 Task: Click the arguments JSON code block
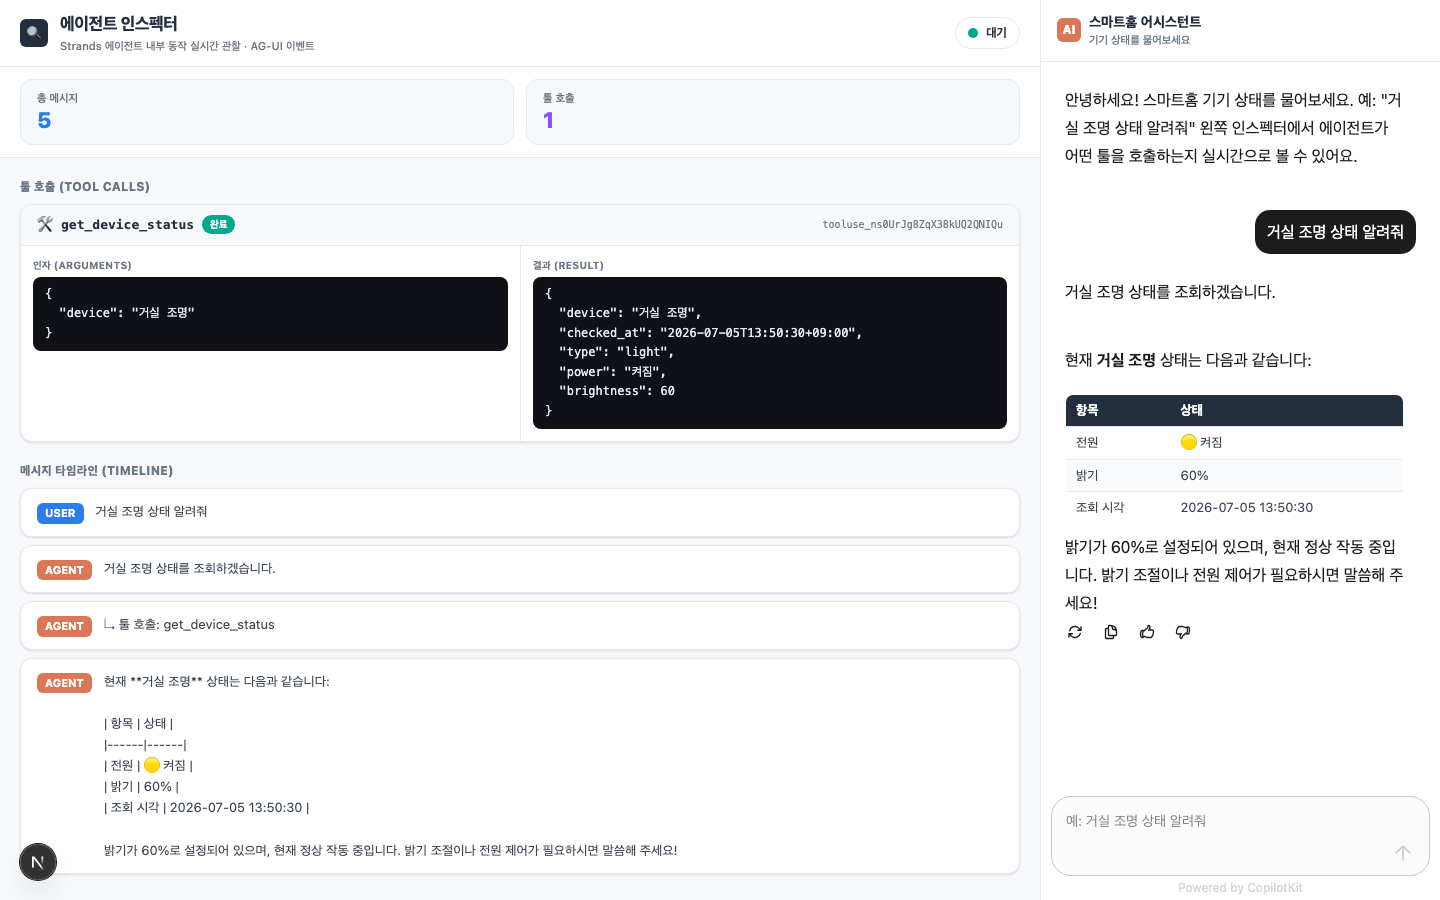click(x=270, y=314)
